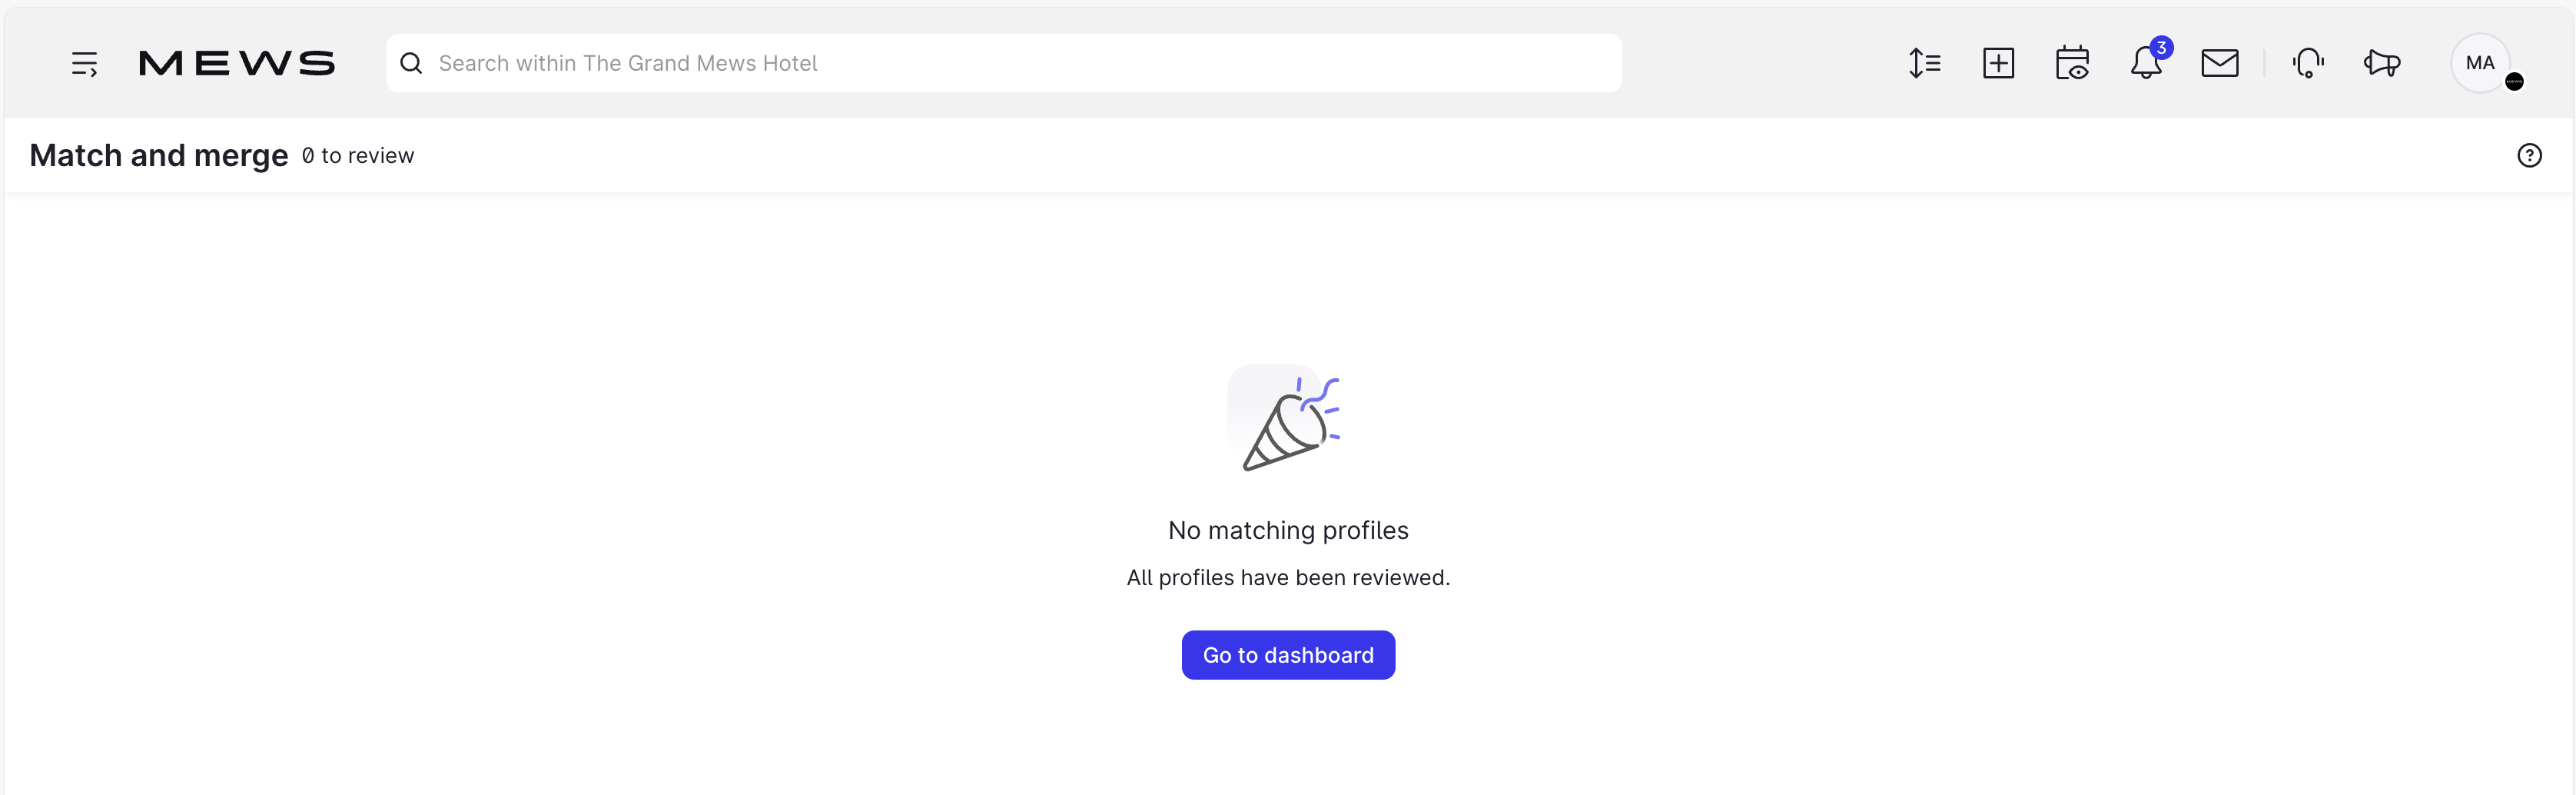The height and width of the screenshot is (795, 2576).
Task: Open the timeline view icon
Action: click(x=1925, y=62)
